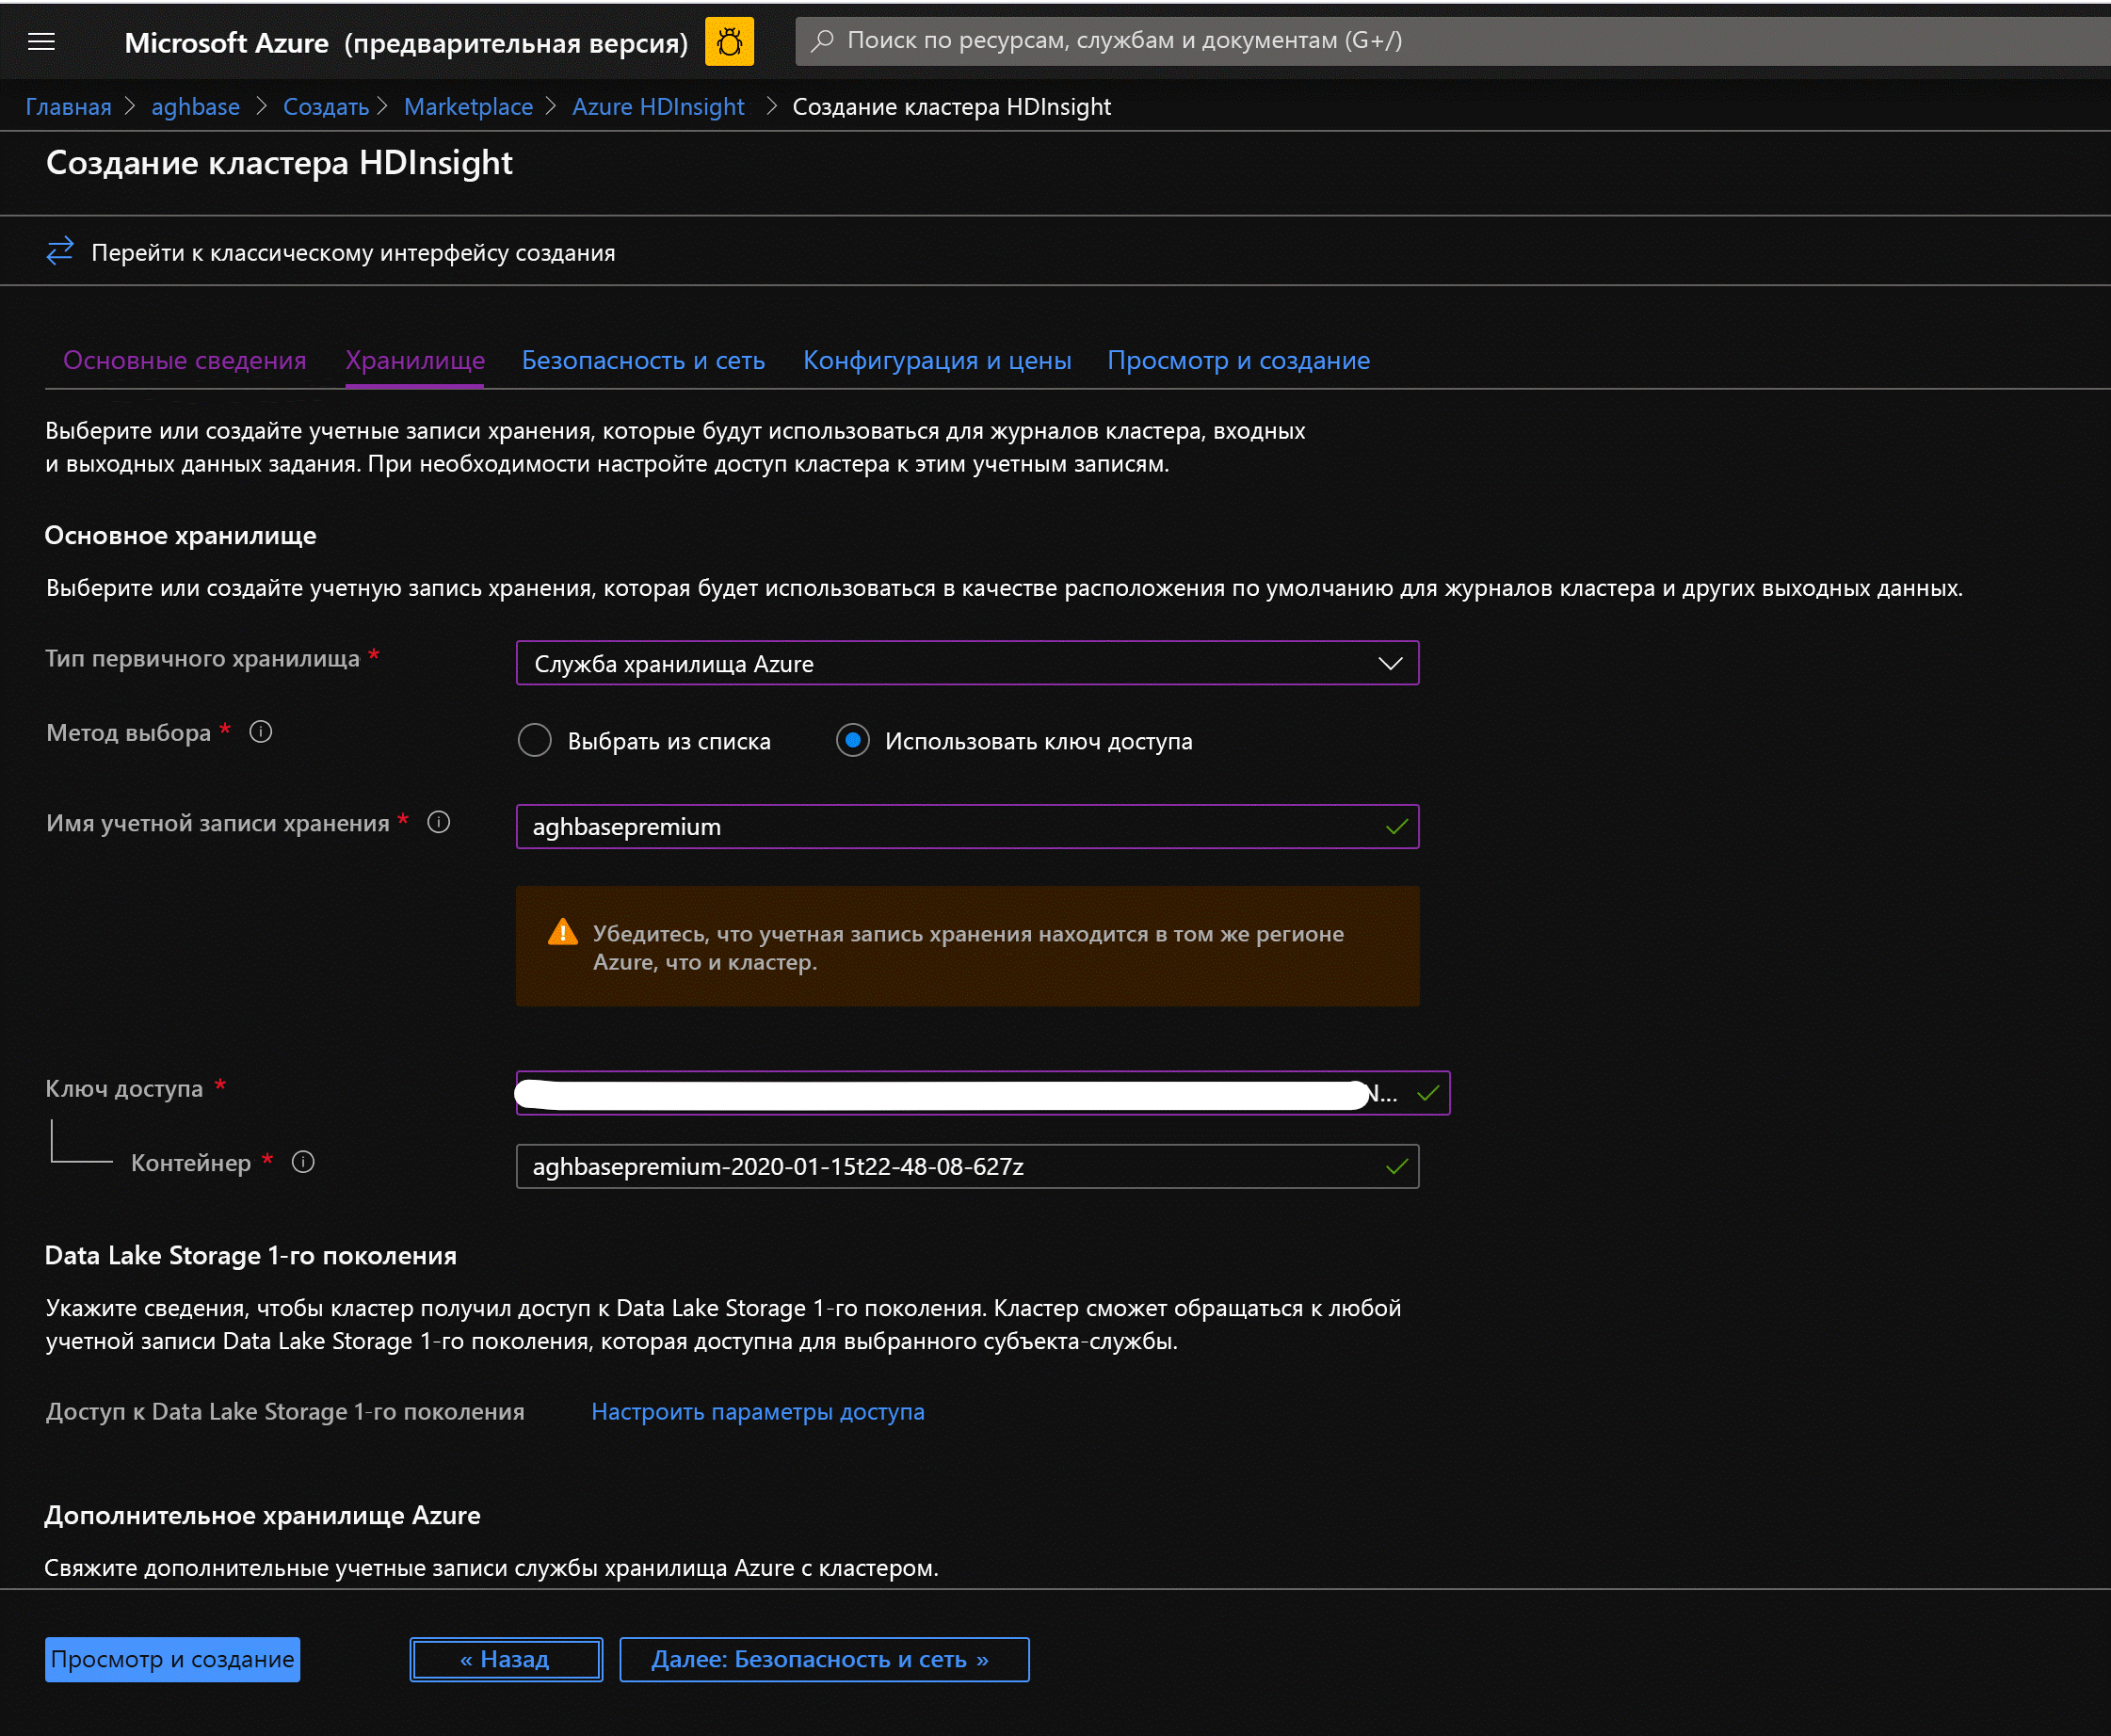Open info tooltip for Контейнер
This screenshot has height=1736, width=2111.
point(303,1162)
